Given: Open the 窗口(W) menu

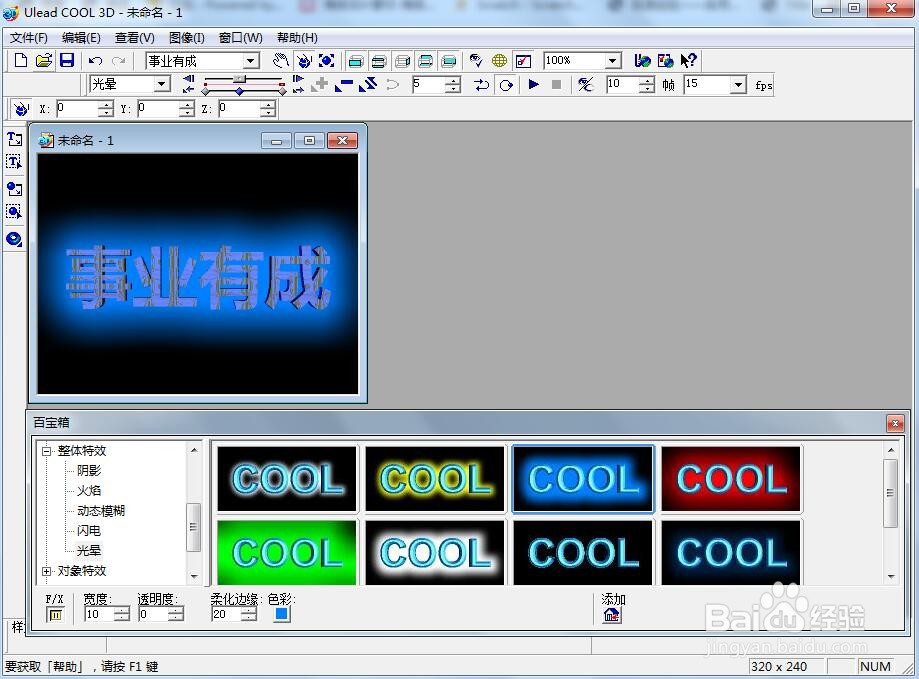Looking at the screenshot, I should pyautogui.click(x=240, y=37).
